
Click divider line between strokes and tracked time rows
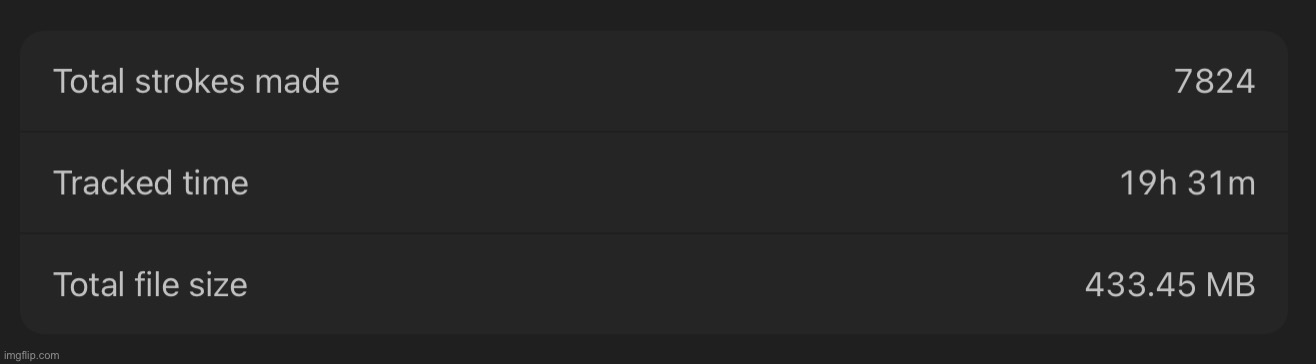[x=653, y=132]
